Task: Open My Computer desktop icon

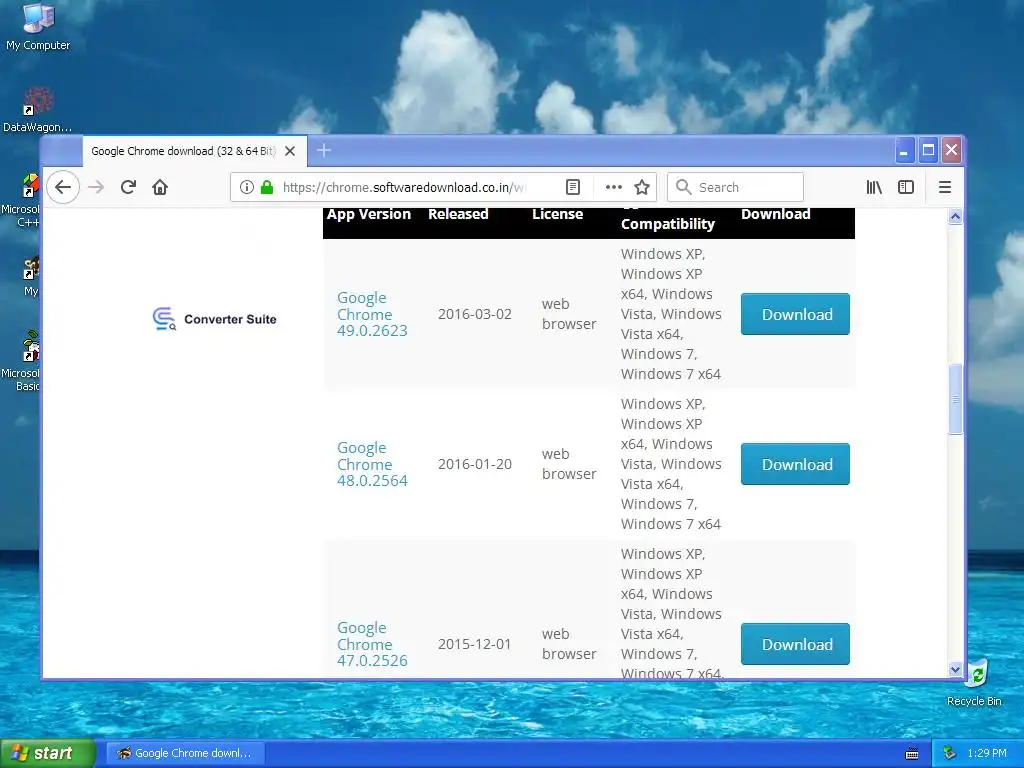Action: (x=38, y=26)
